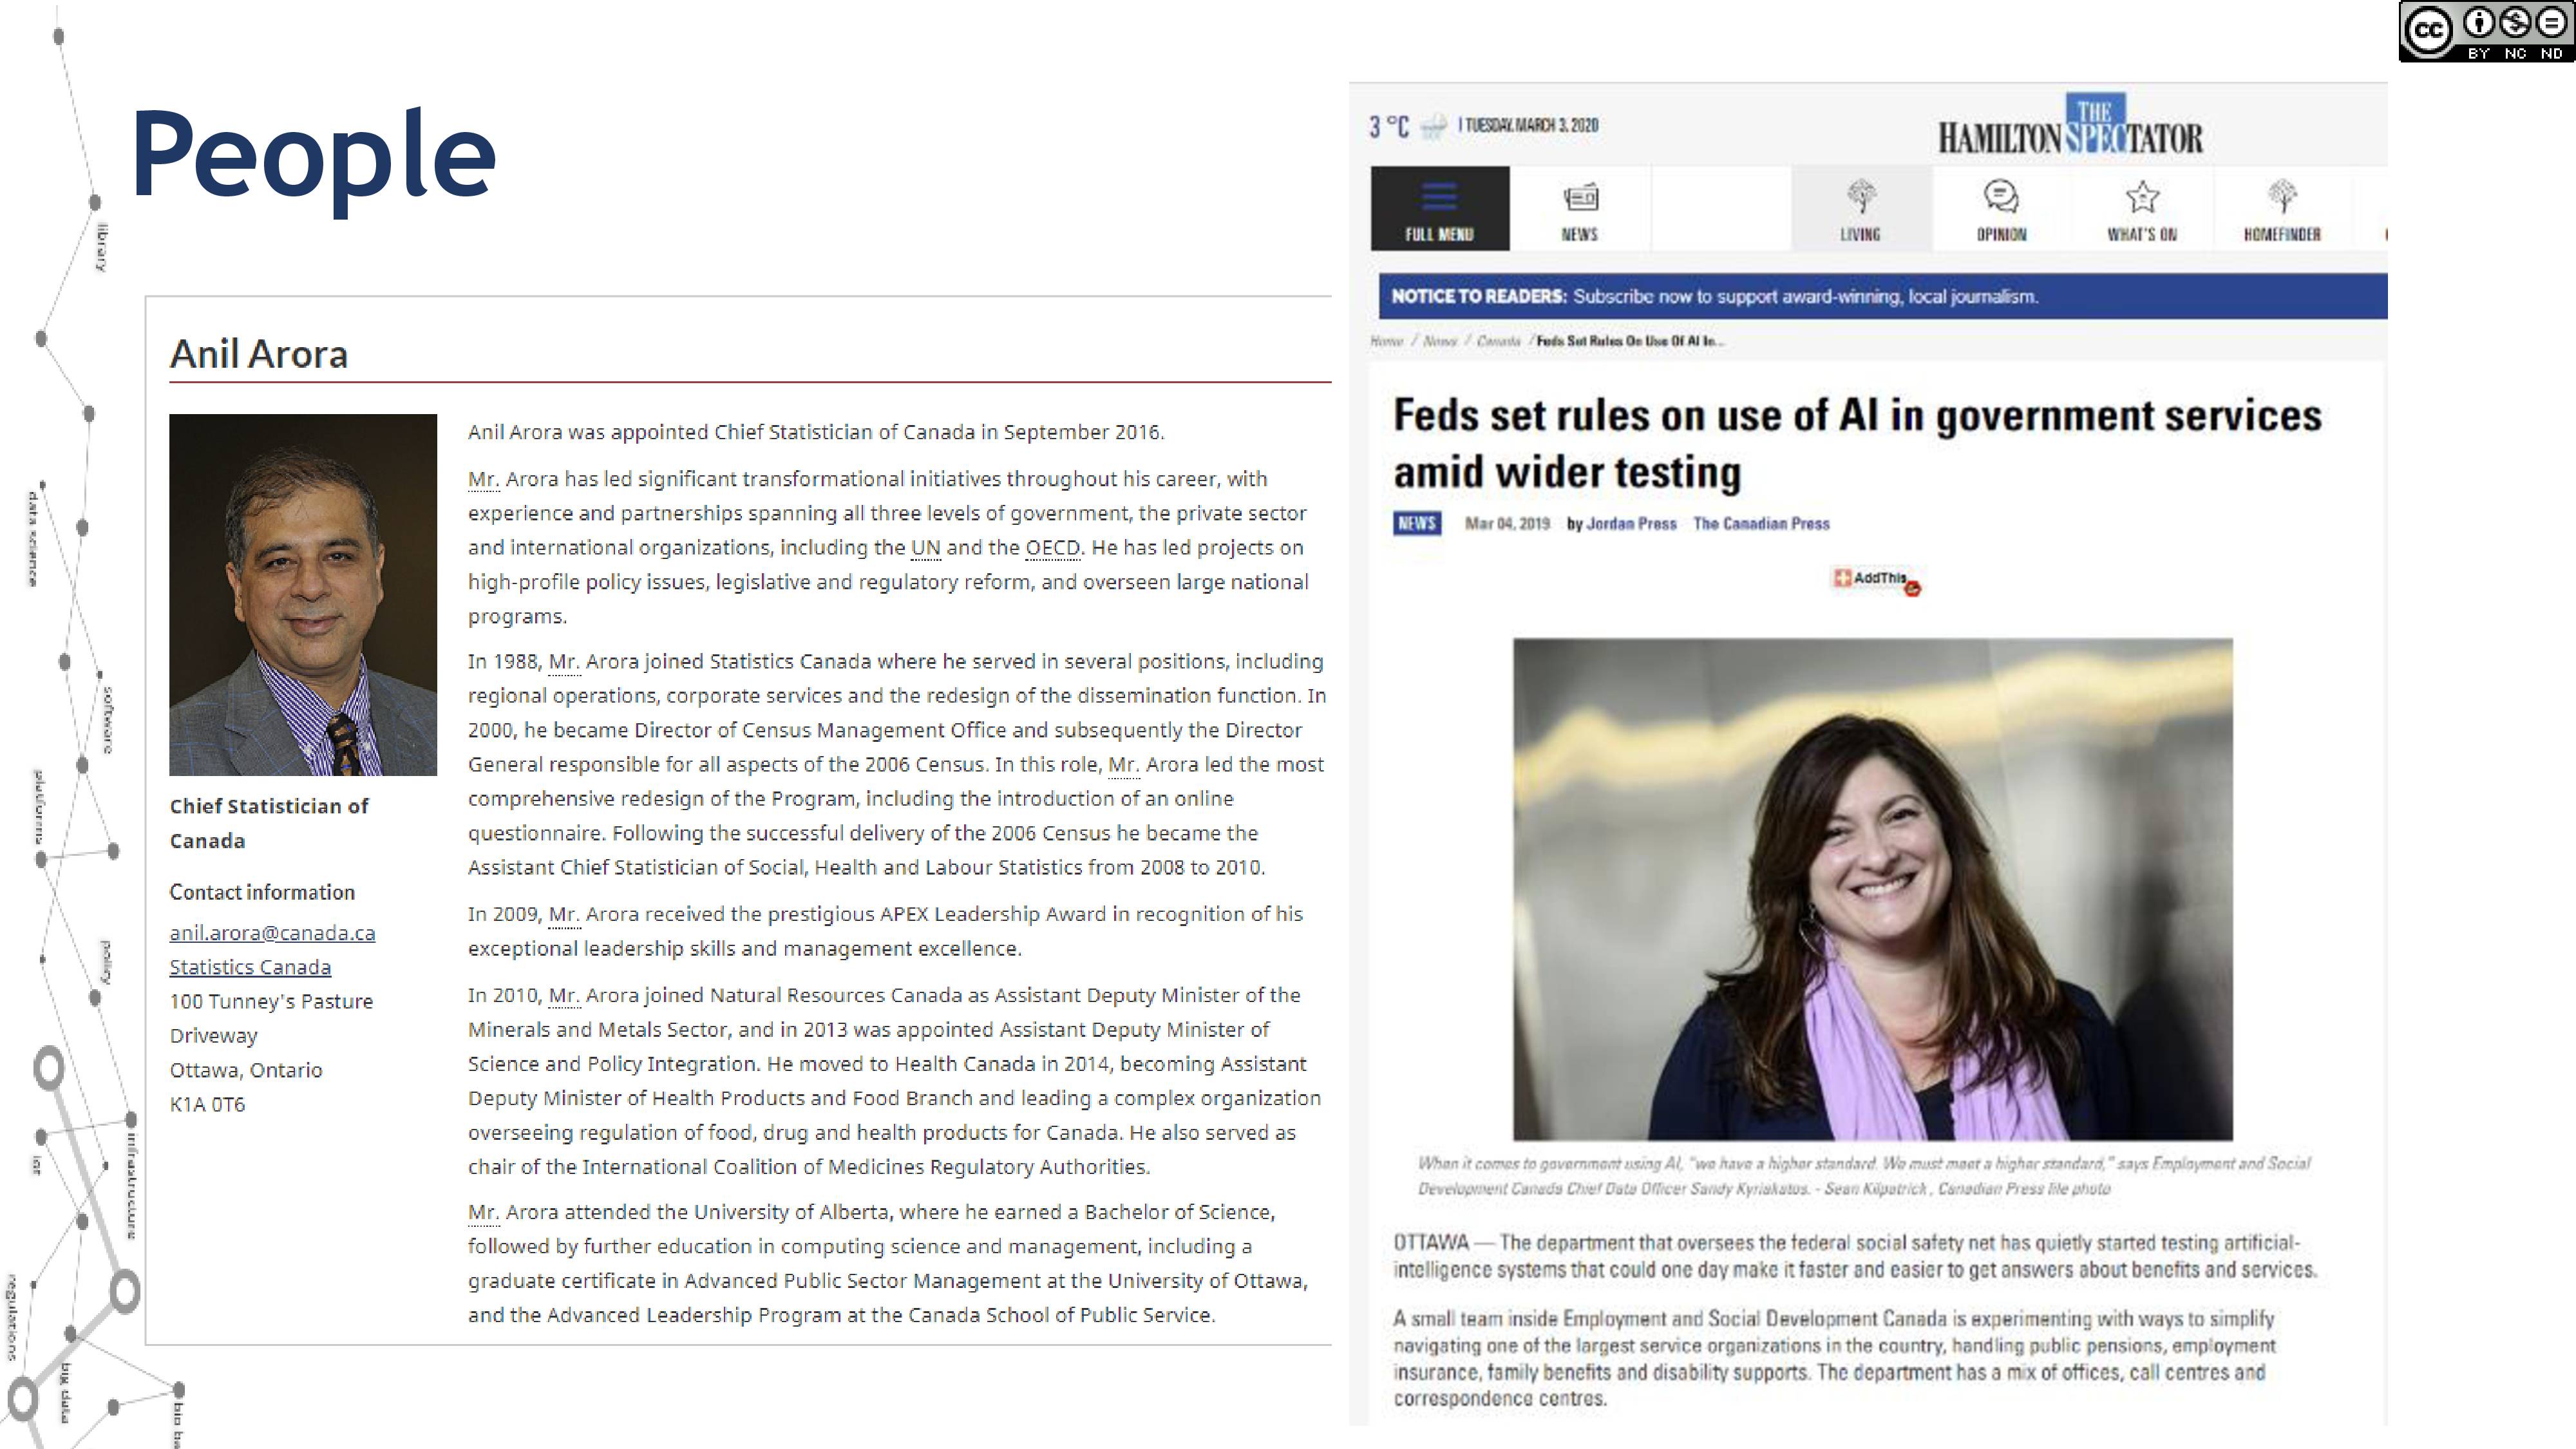Open the Living section tree icon
This screenshot has height=1449, width=2576.
[1861, 196]
